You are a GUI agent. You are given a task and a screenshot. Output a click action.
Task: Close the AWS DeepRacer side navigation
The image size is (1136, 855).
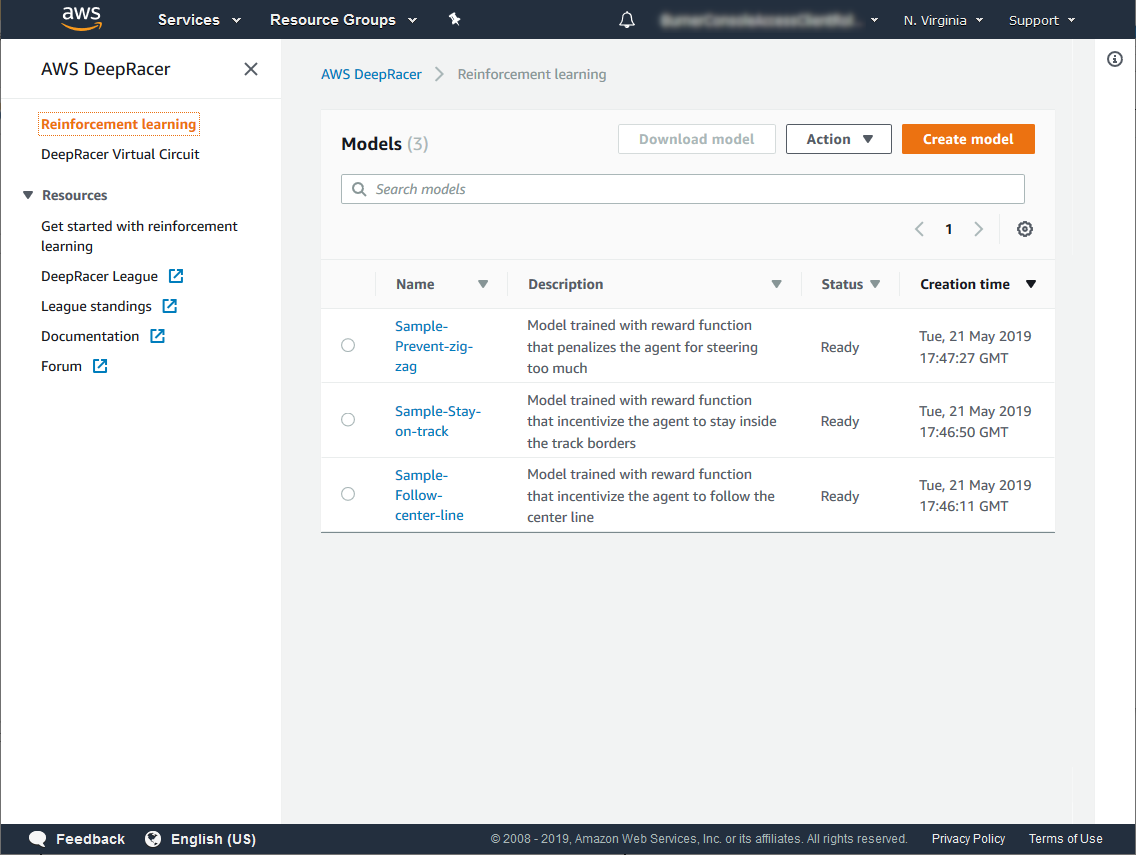point(251,69)
